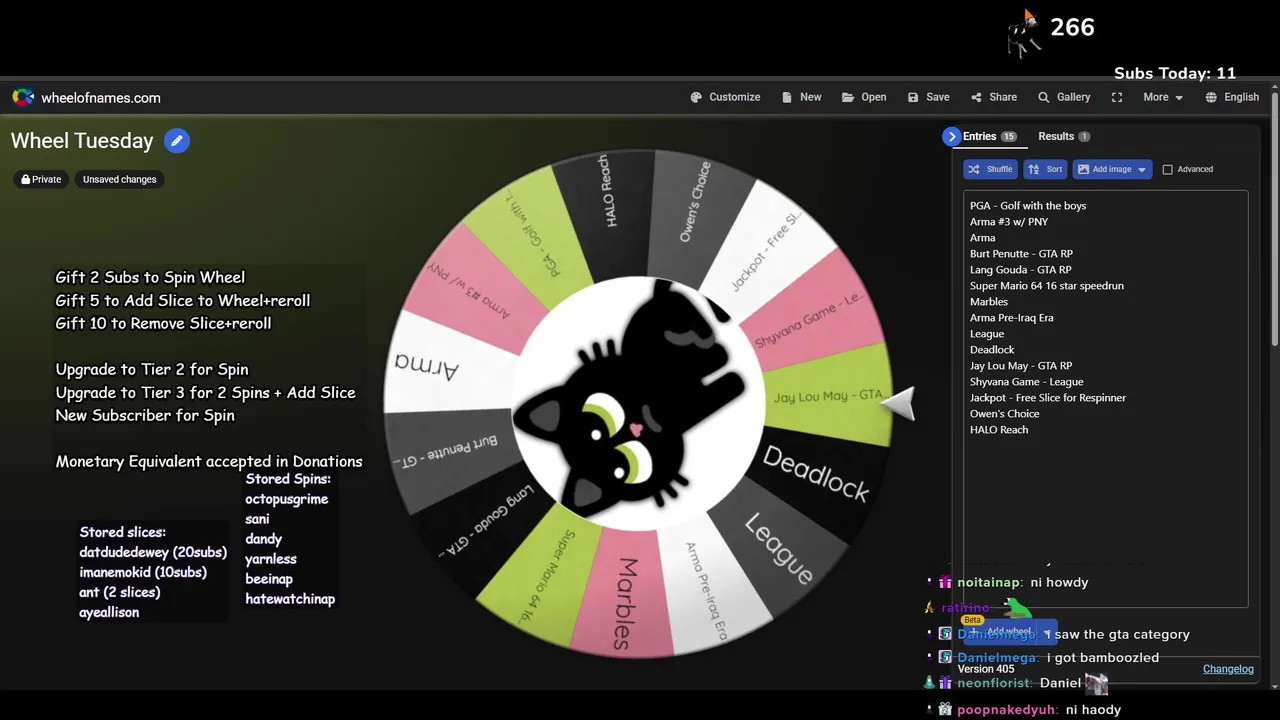
Task: Save the current wheel
Action: 928,97
